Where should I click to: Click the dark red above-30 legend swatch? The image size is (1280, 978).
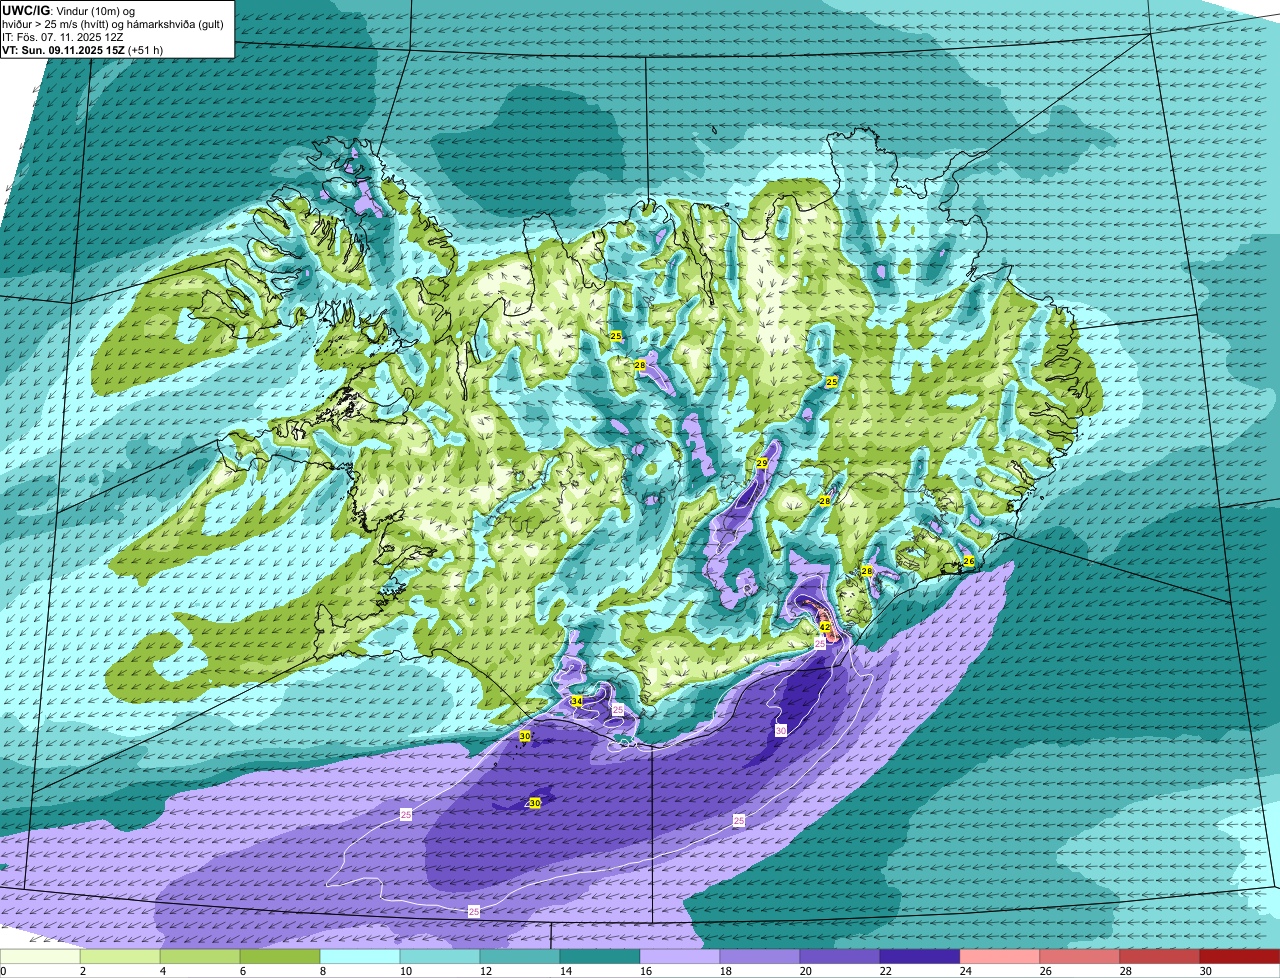coord(1240,956)
